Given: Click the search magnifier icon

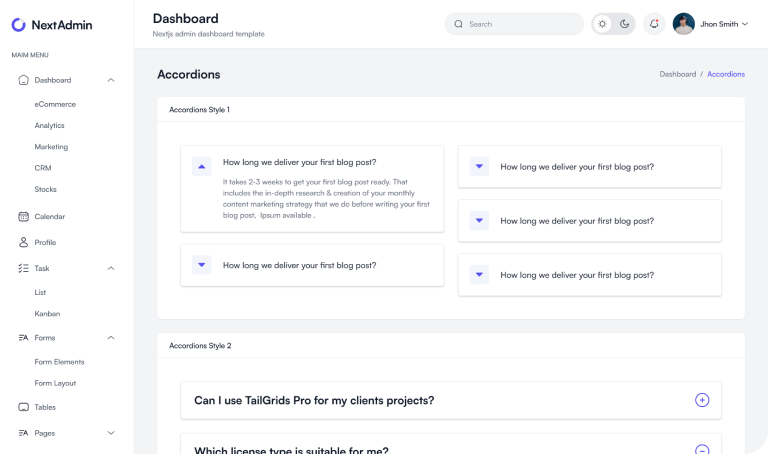Looking at the screenshot, I should coord(459,24).
